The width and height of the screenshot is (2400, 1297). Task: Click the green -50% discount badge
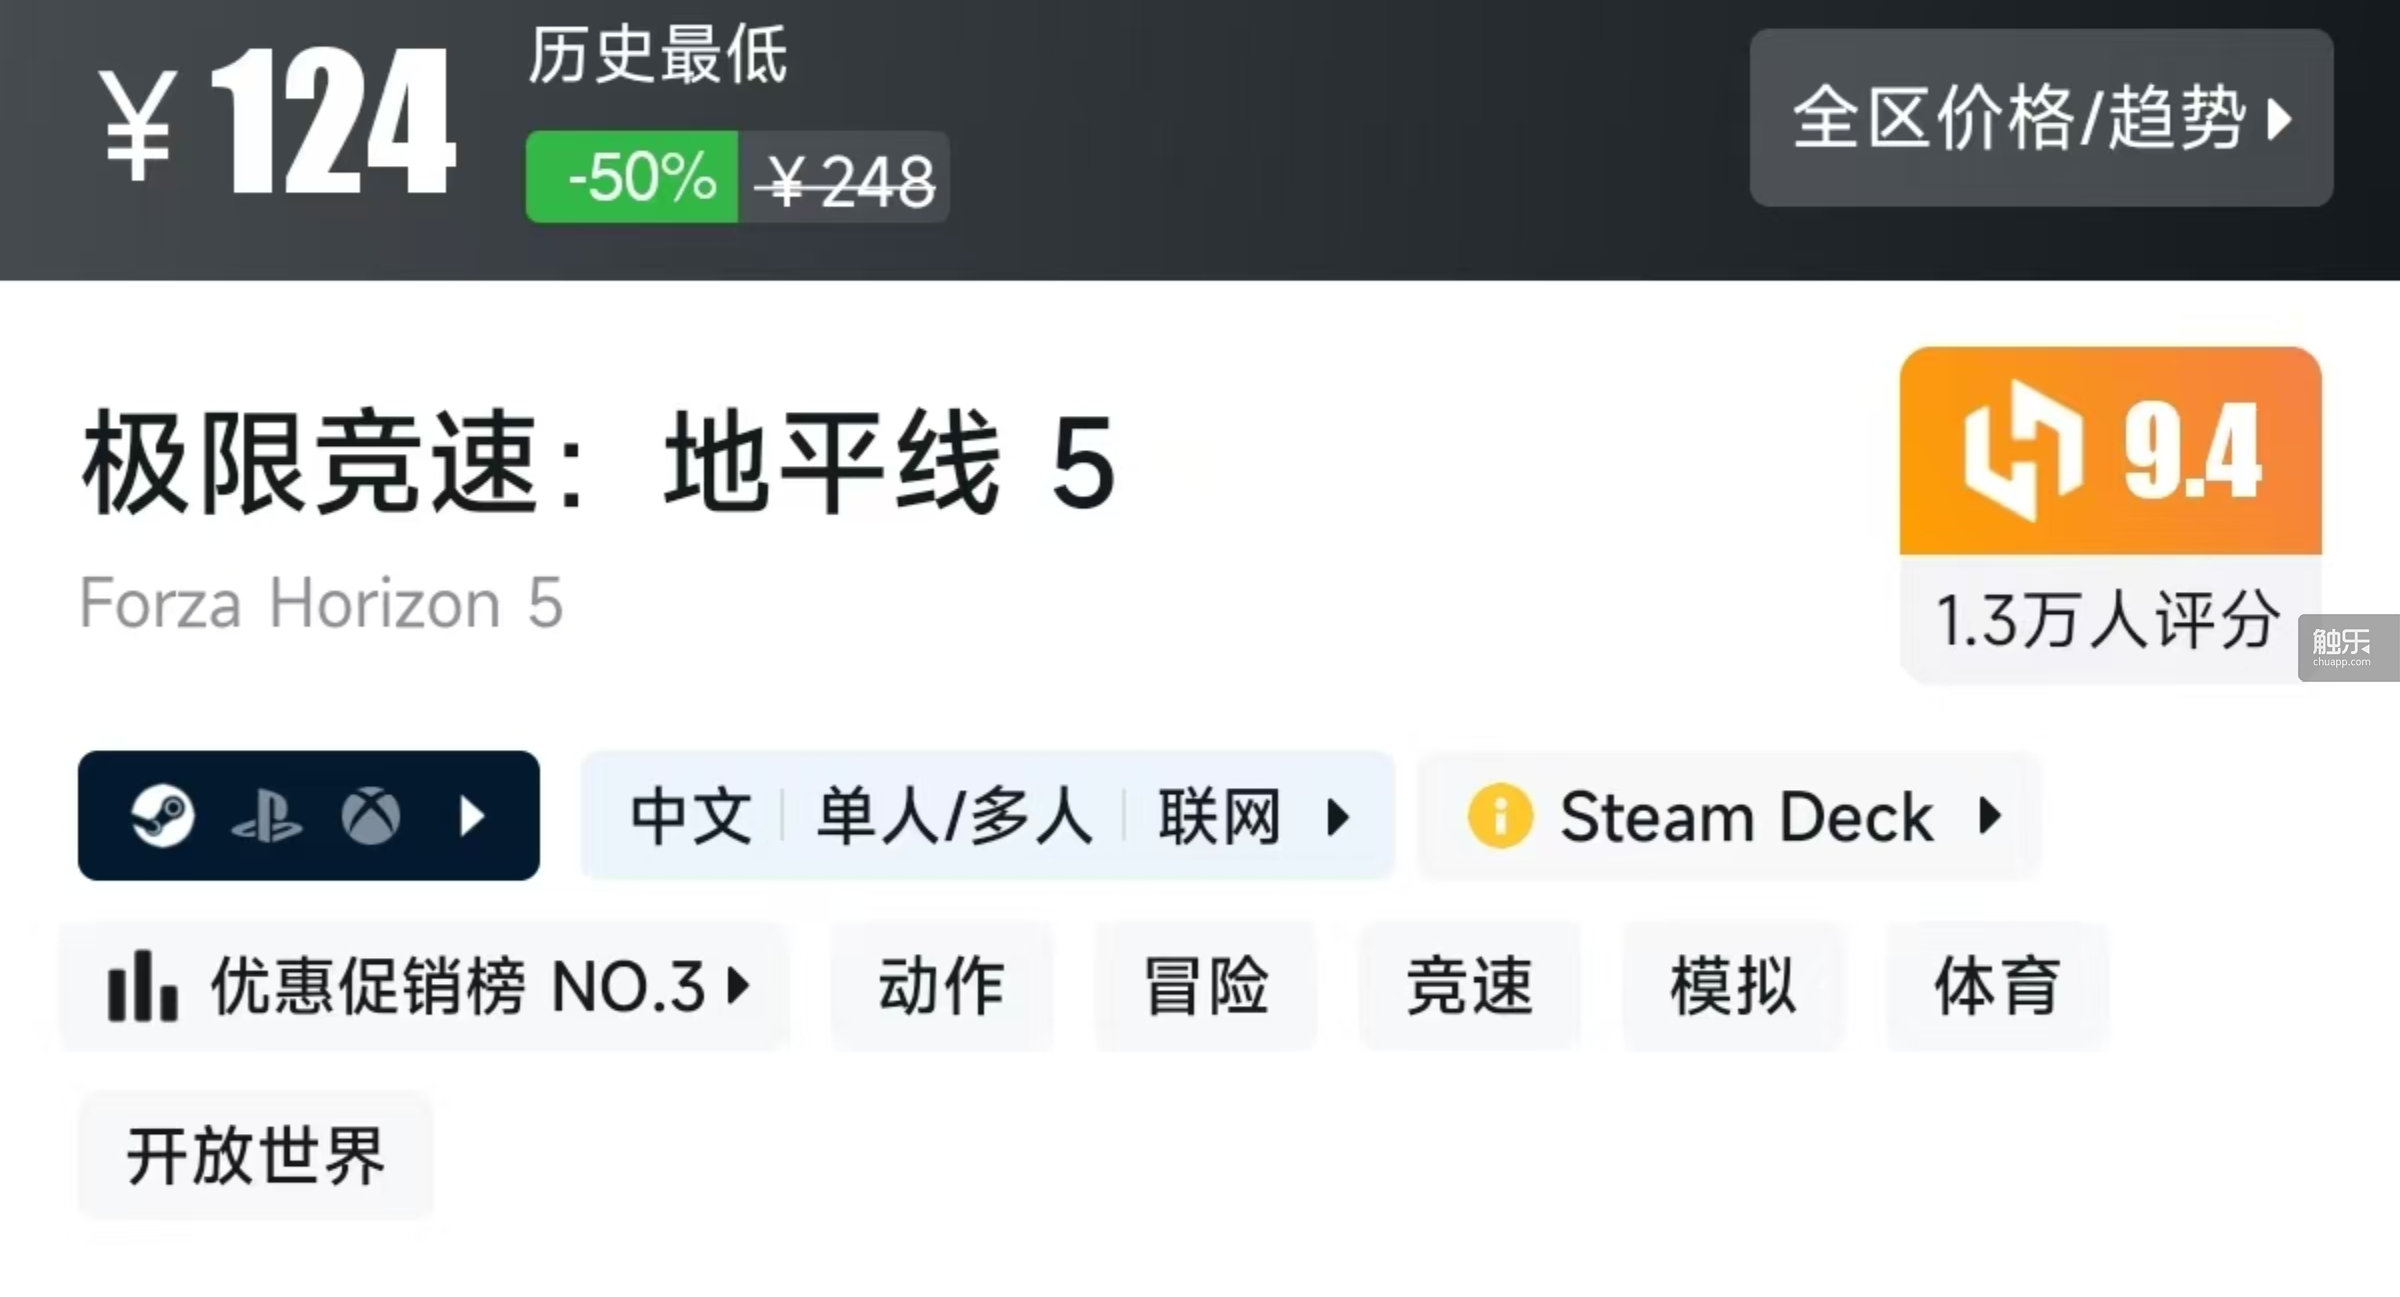pos(632,177)
